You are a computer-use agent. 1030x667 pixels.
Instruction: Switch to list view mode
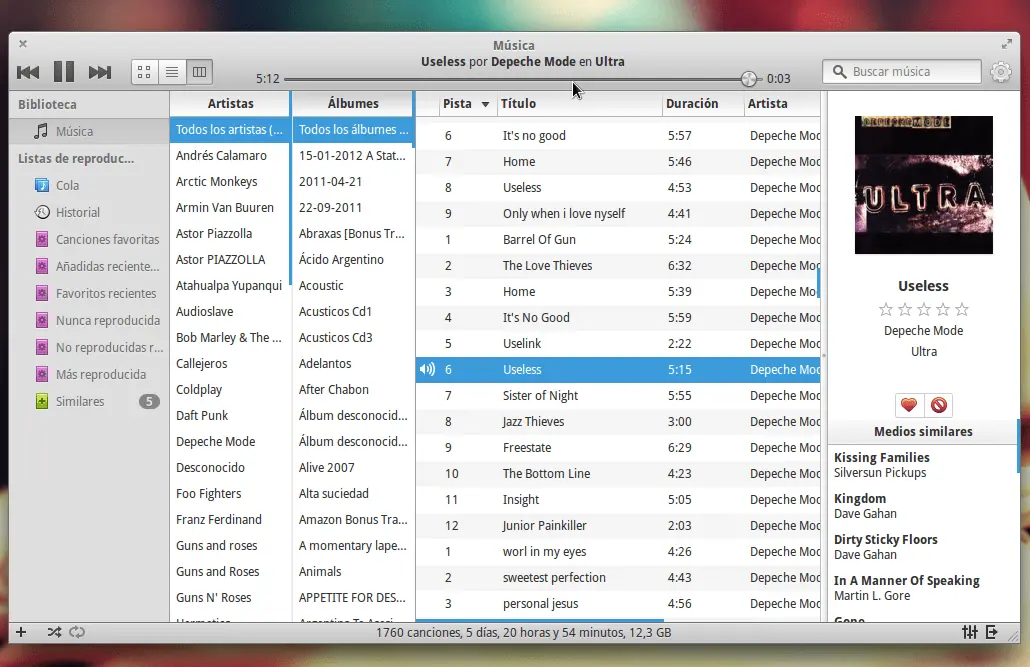[172, 72]
